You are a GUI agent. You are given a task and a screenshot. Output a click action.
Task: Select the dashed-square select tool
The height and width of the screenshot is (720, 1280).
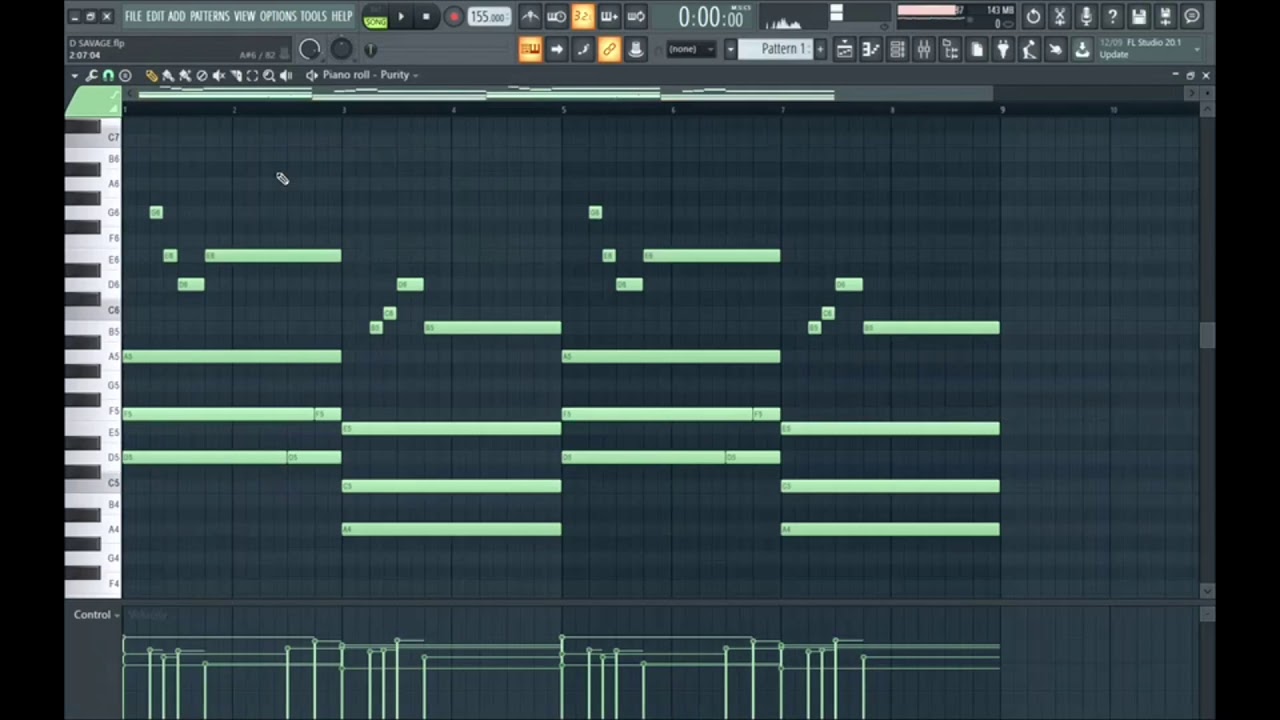(253, 76)
